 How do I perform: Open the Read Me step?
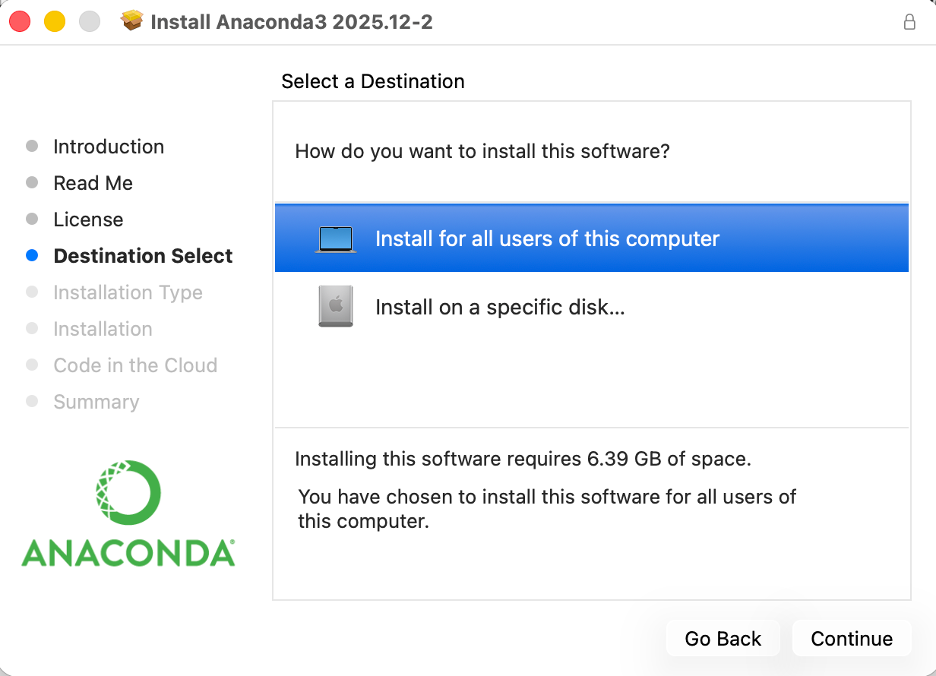(93, 183)
